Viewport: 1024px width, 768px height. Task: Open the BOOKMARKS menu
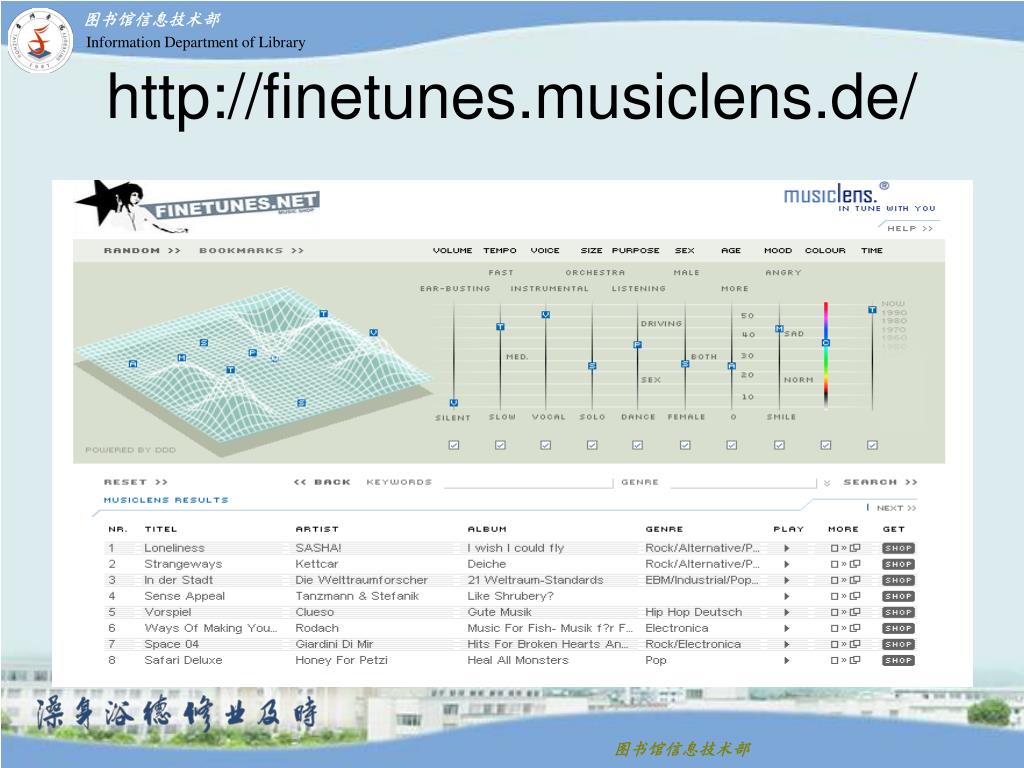tap(251, 251)
